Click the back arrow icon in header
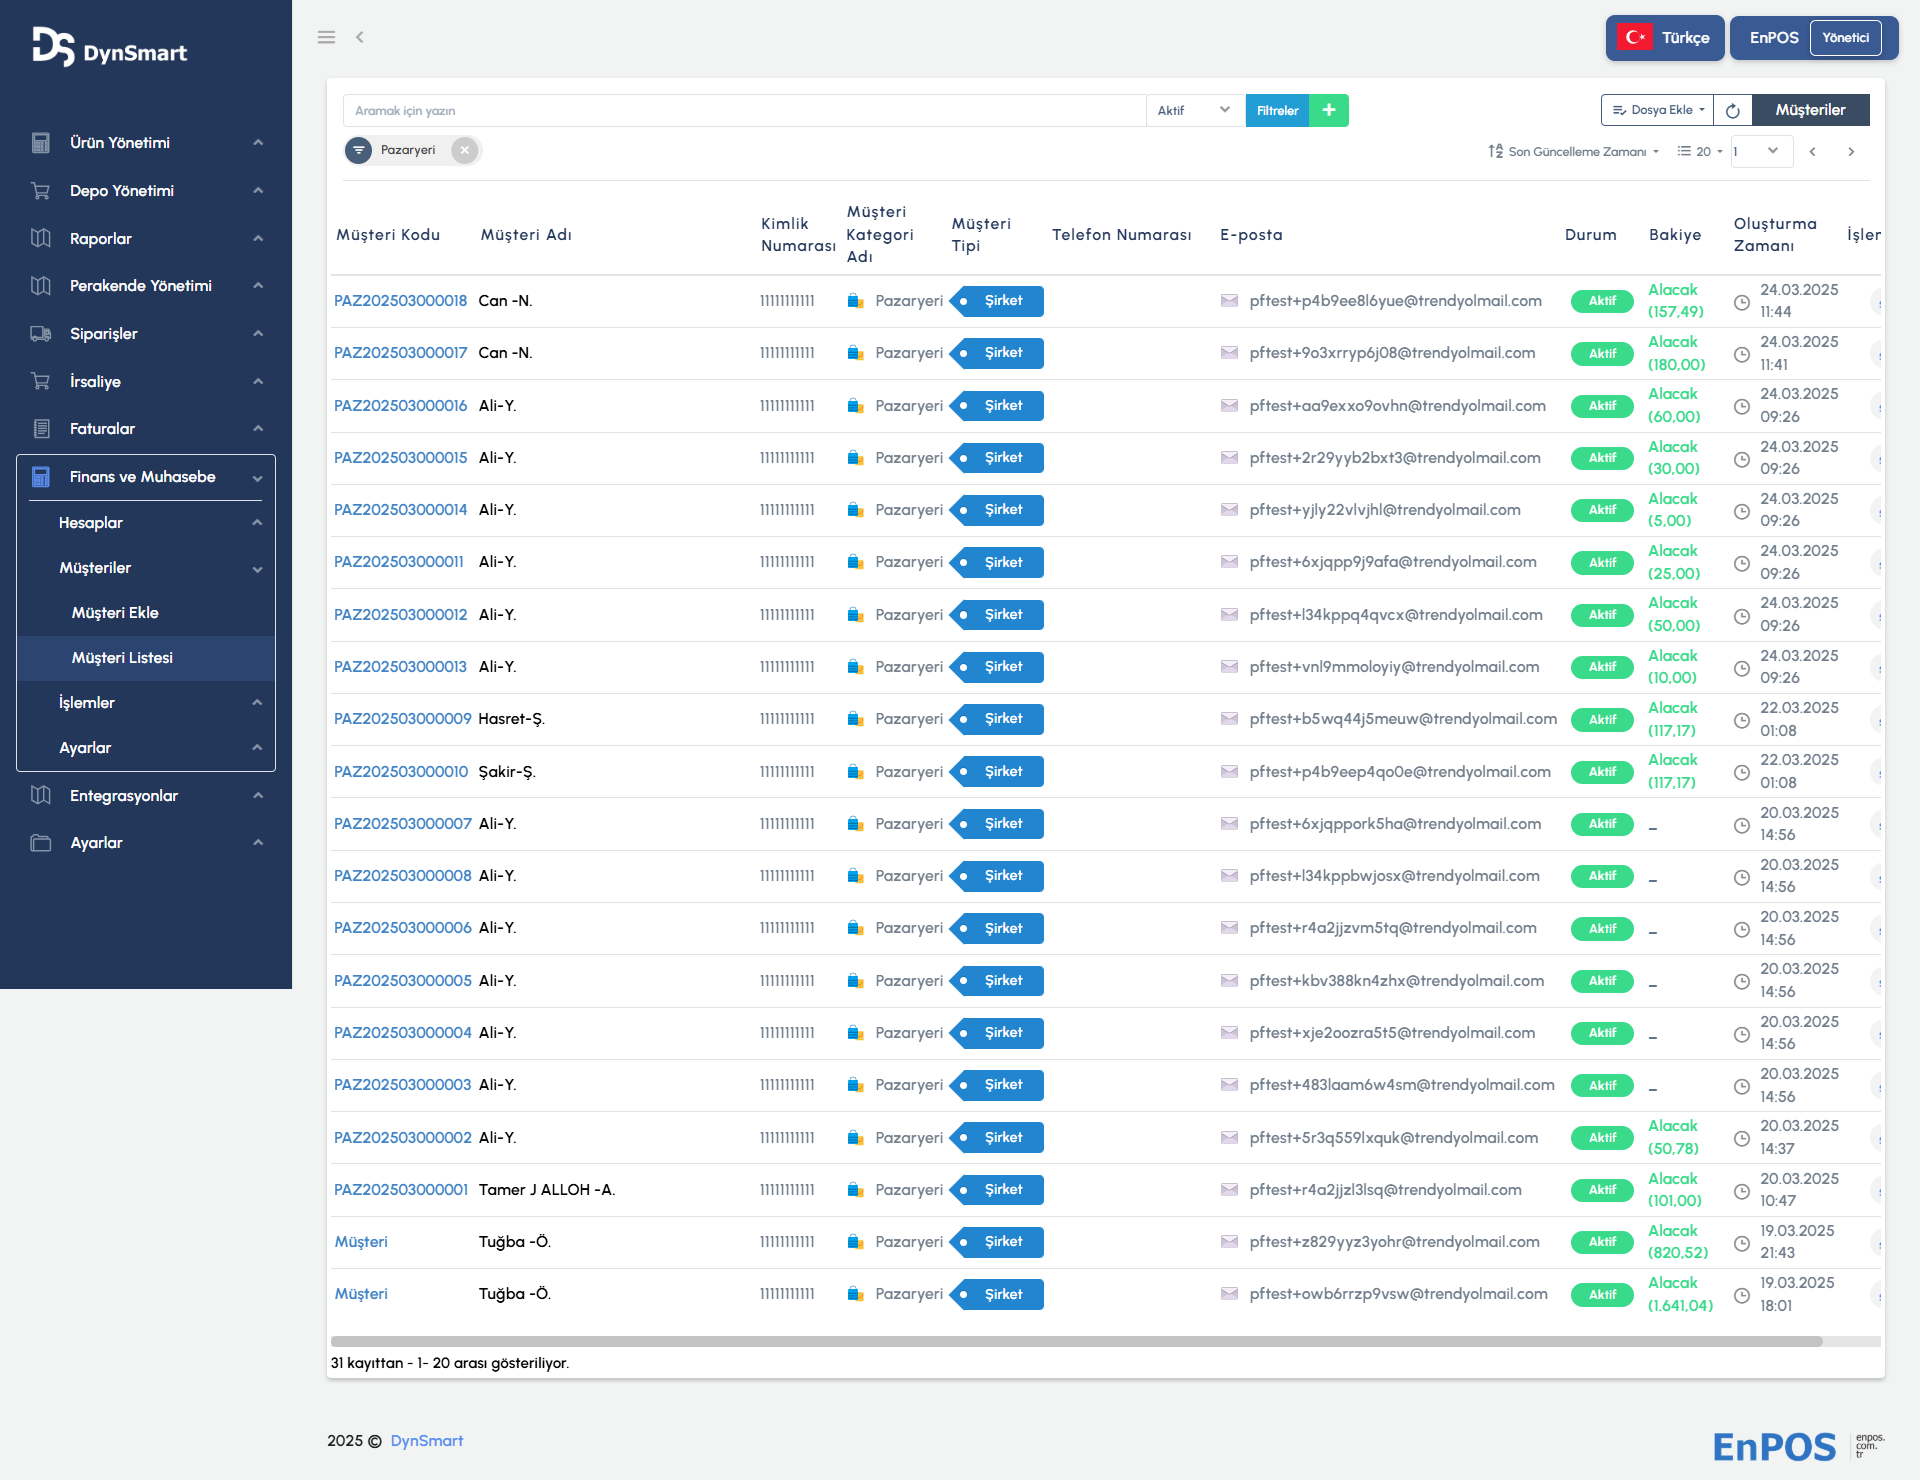1920x1480 pixels. click(x=360, y=37)
